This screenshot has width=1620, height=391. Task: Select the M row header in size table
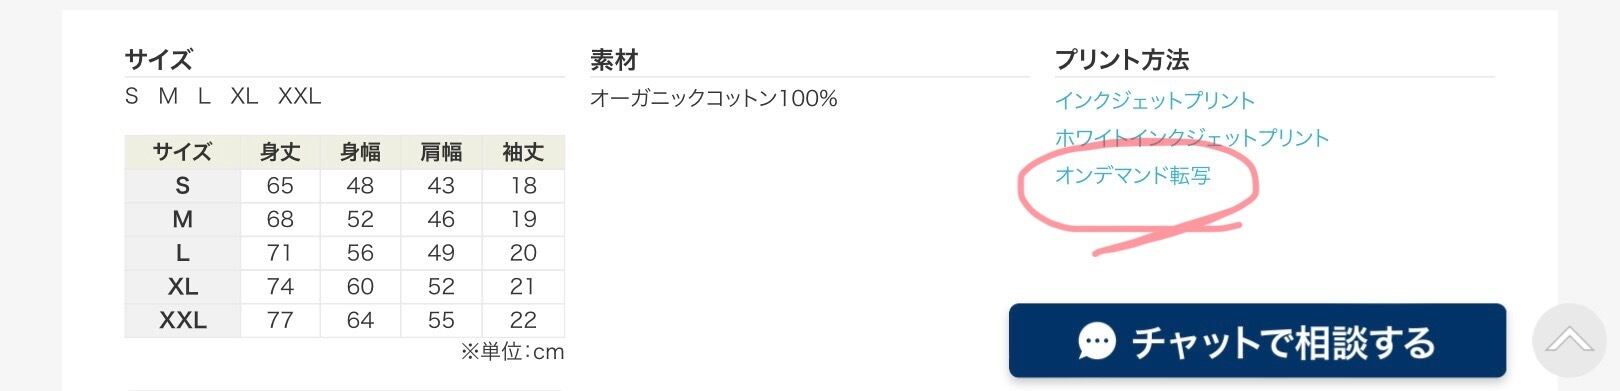[182, 220]
